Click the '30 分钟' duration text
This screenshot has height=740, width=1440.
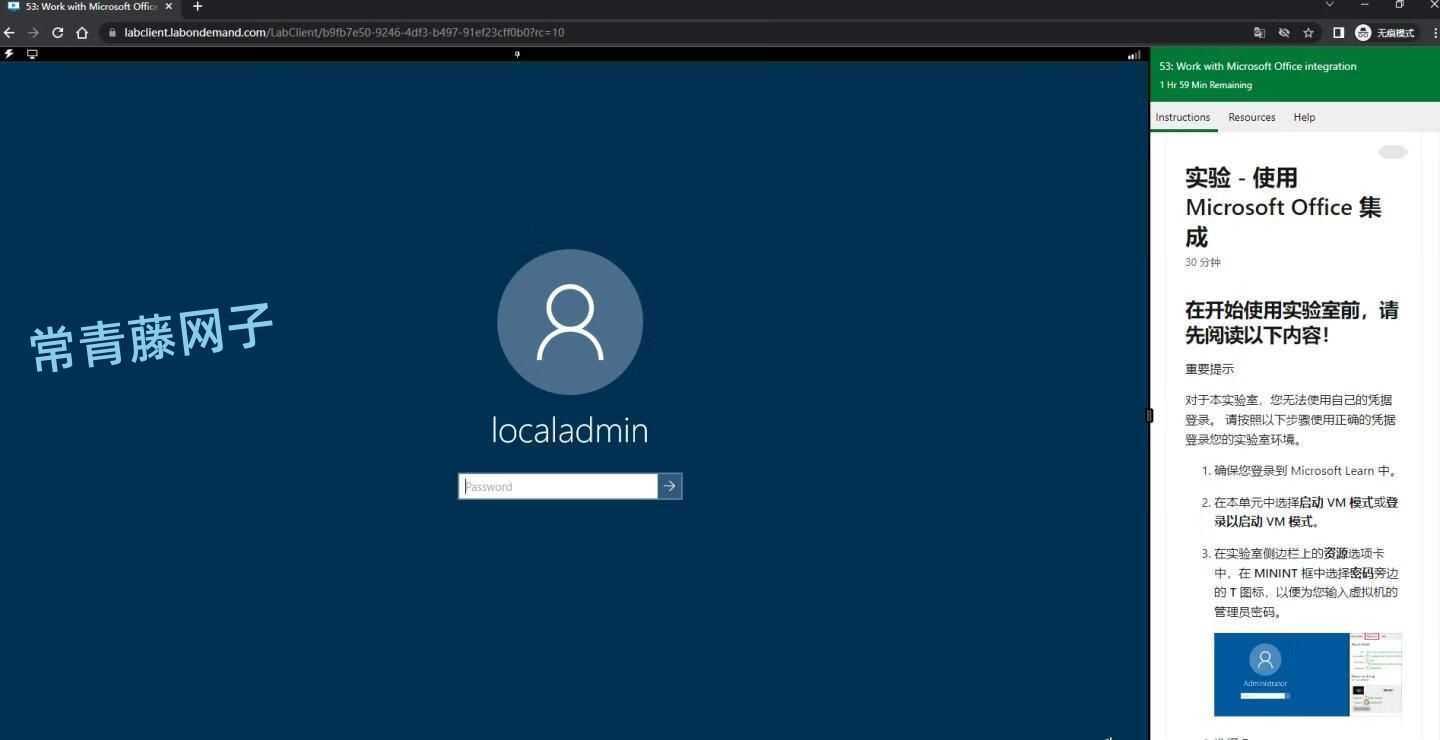pos(1203,262)
